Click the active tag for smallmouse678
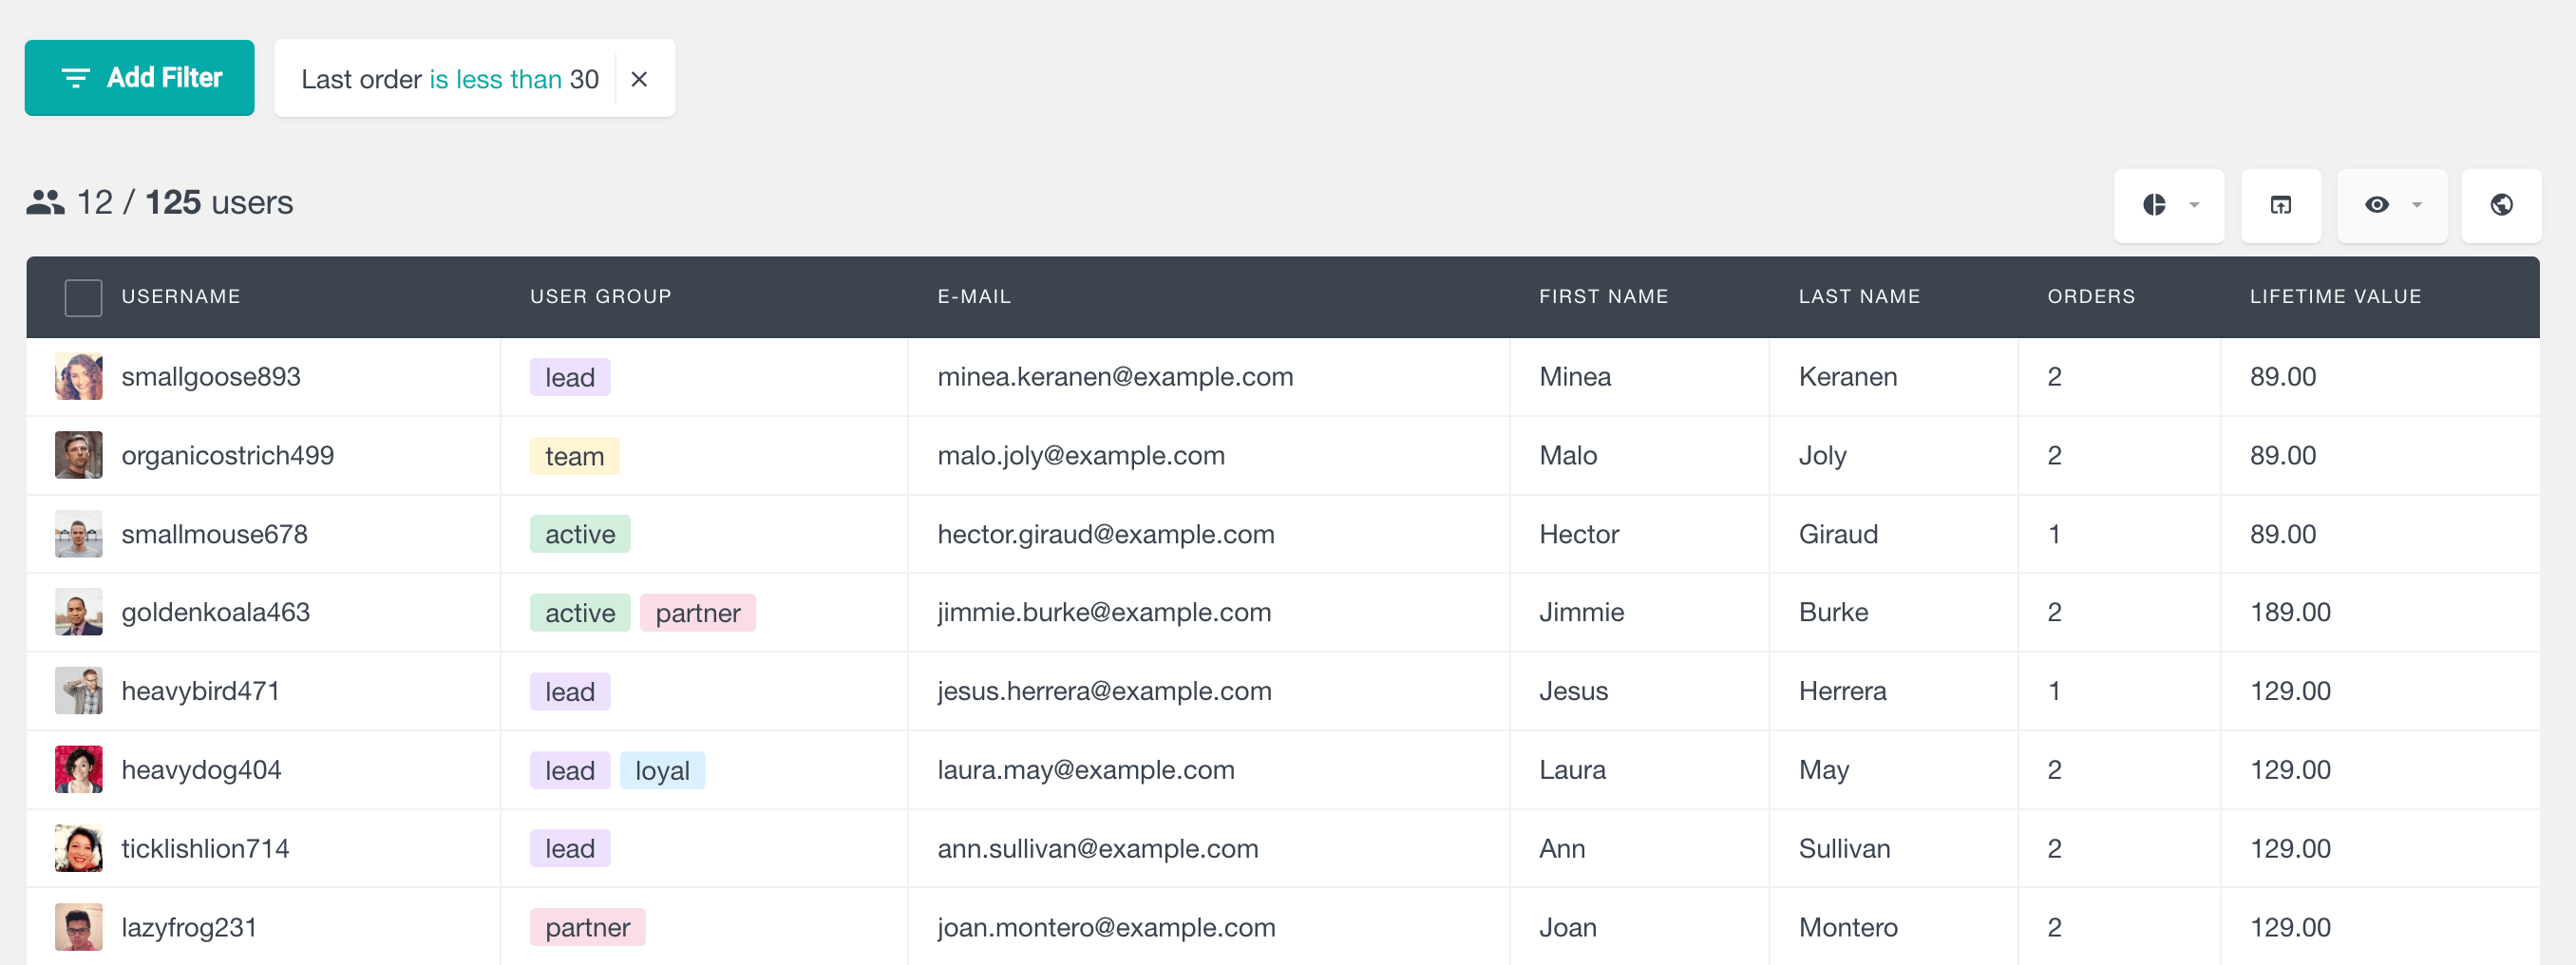This screenshot has height=965, width=2576. [580, 534]
